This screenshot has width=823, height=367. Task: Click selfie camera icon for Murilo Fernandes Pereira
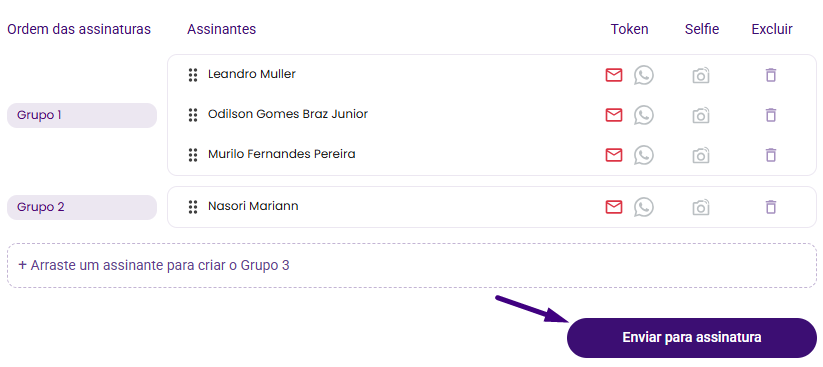701,155
